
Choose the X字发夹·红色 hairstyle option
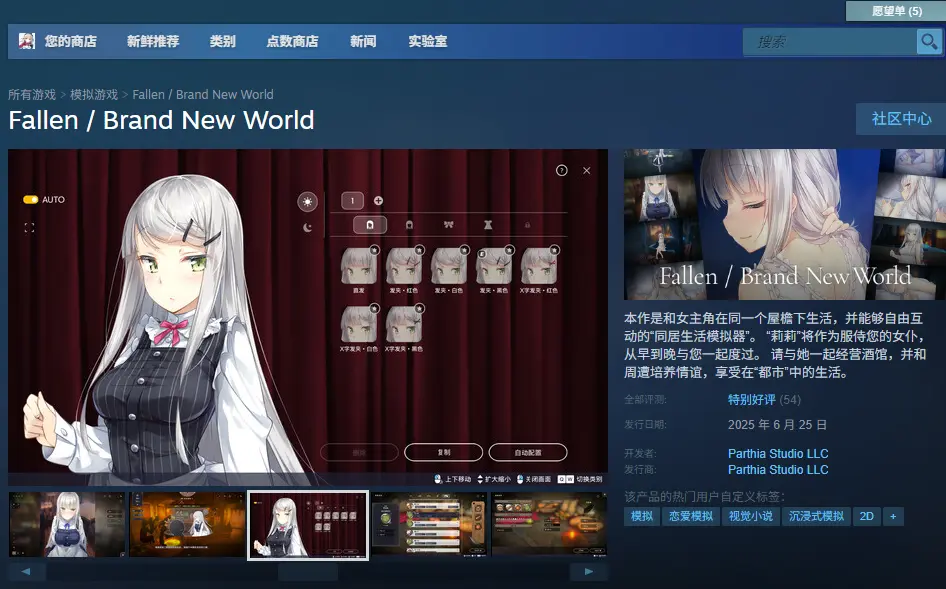point(539,270)
